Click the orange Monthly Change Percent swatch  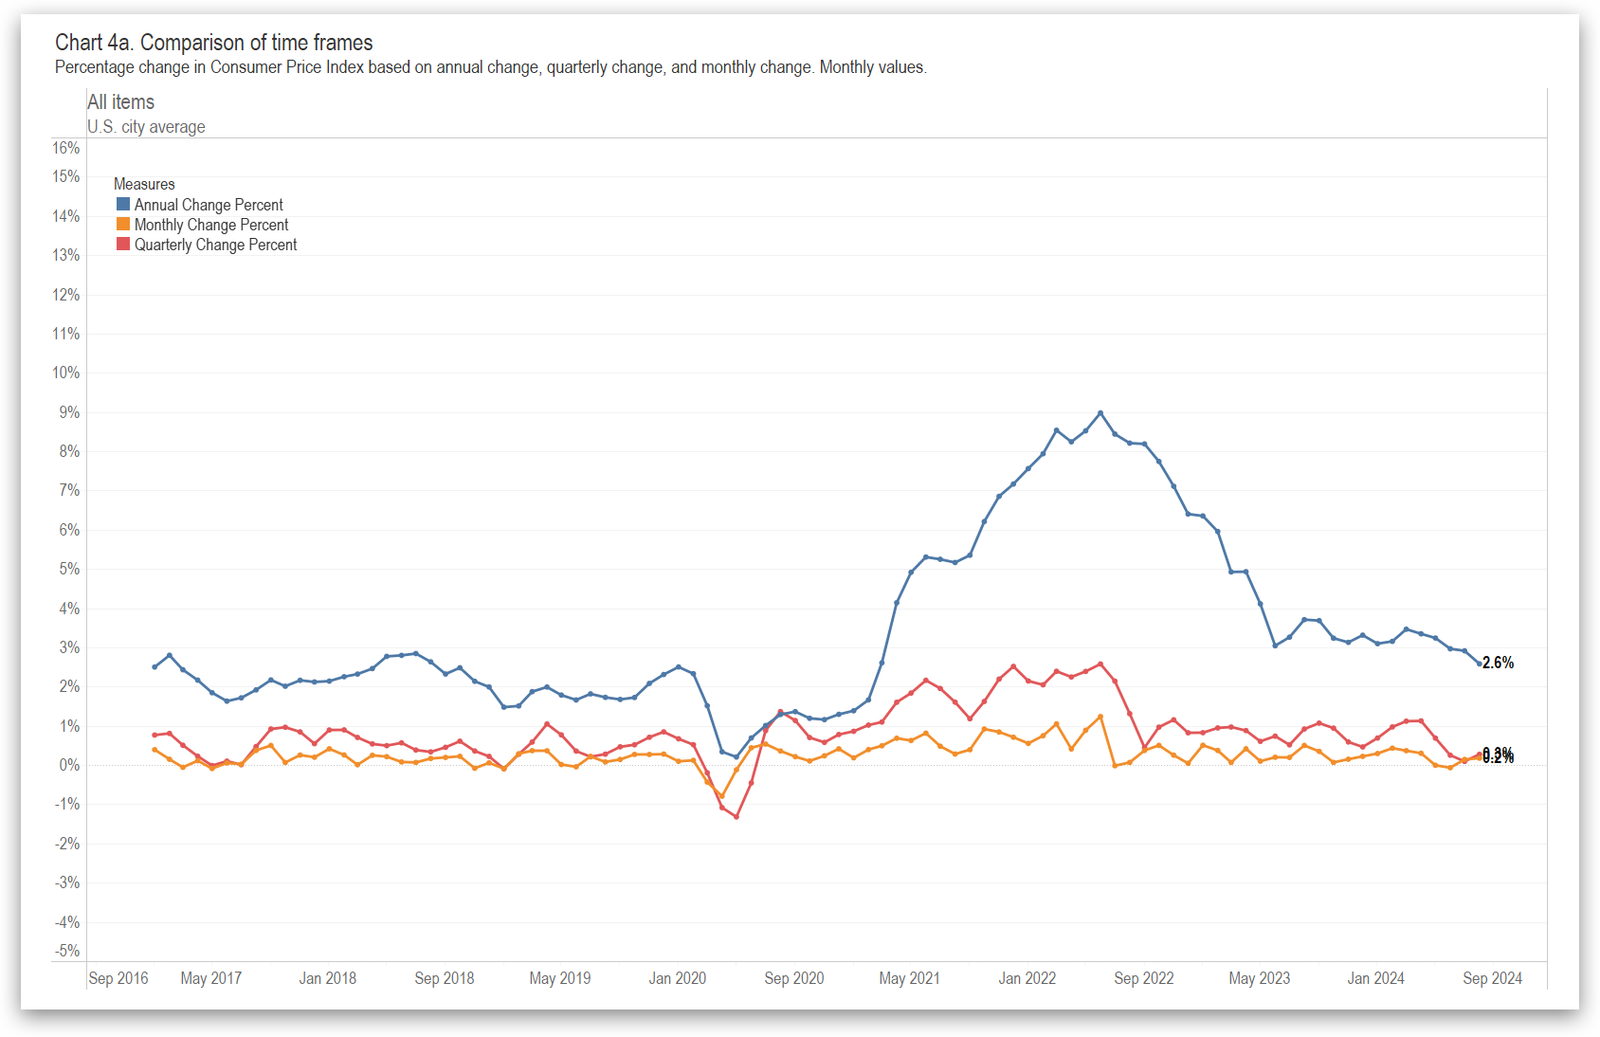coord(123,224)
